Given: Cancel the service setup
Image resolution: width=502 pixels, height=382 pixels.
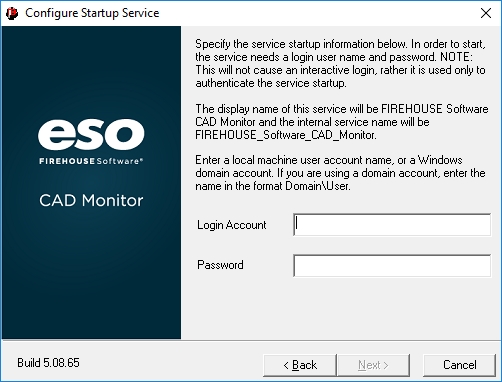Looking at the screenshot, I should pos(460,365).
